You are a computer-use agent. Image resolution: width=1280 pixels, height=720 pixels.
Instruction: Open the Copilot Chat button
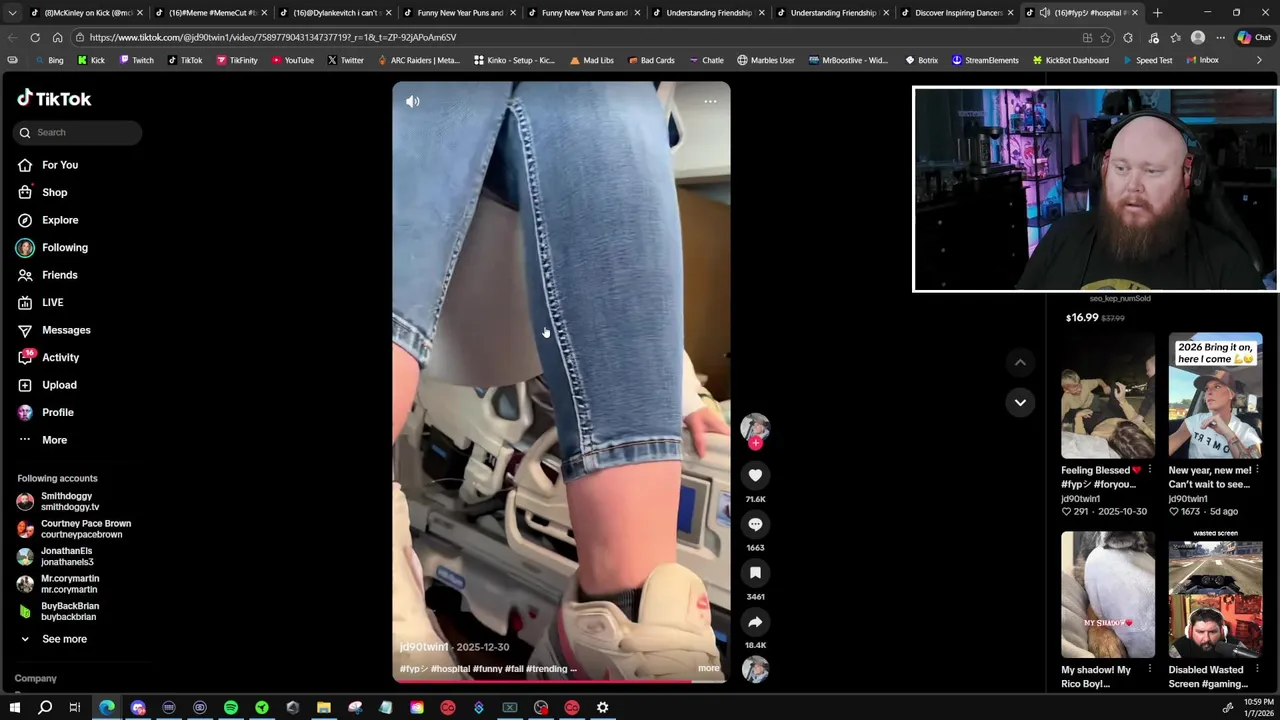click(x=1254, y=37)
